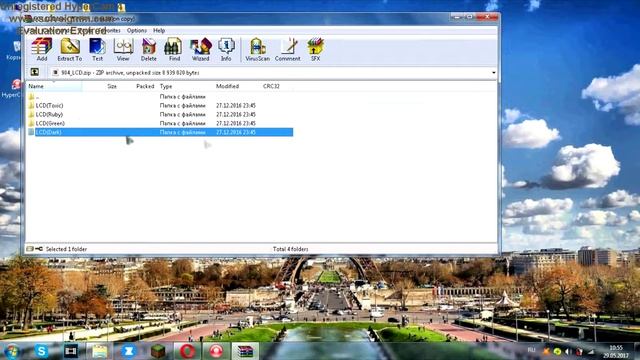Select the parent '..' folder row

tap(160, 97)
